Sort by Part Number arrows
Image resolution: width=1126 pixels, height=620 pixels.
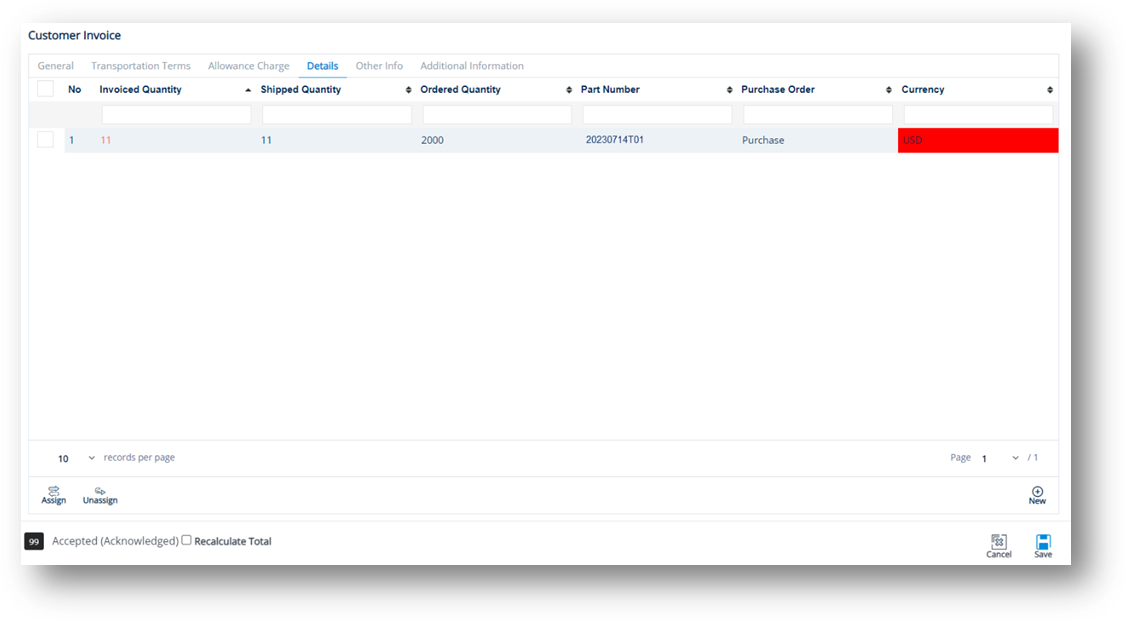[x=729, y=90]
